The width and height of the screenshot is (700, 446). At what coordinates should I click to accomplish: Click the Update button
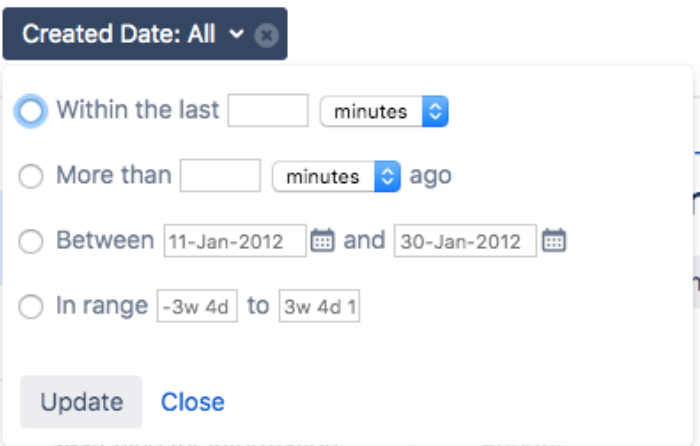[81, 402]
